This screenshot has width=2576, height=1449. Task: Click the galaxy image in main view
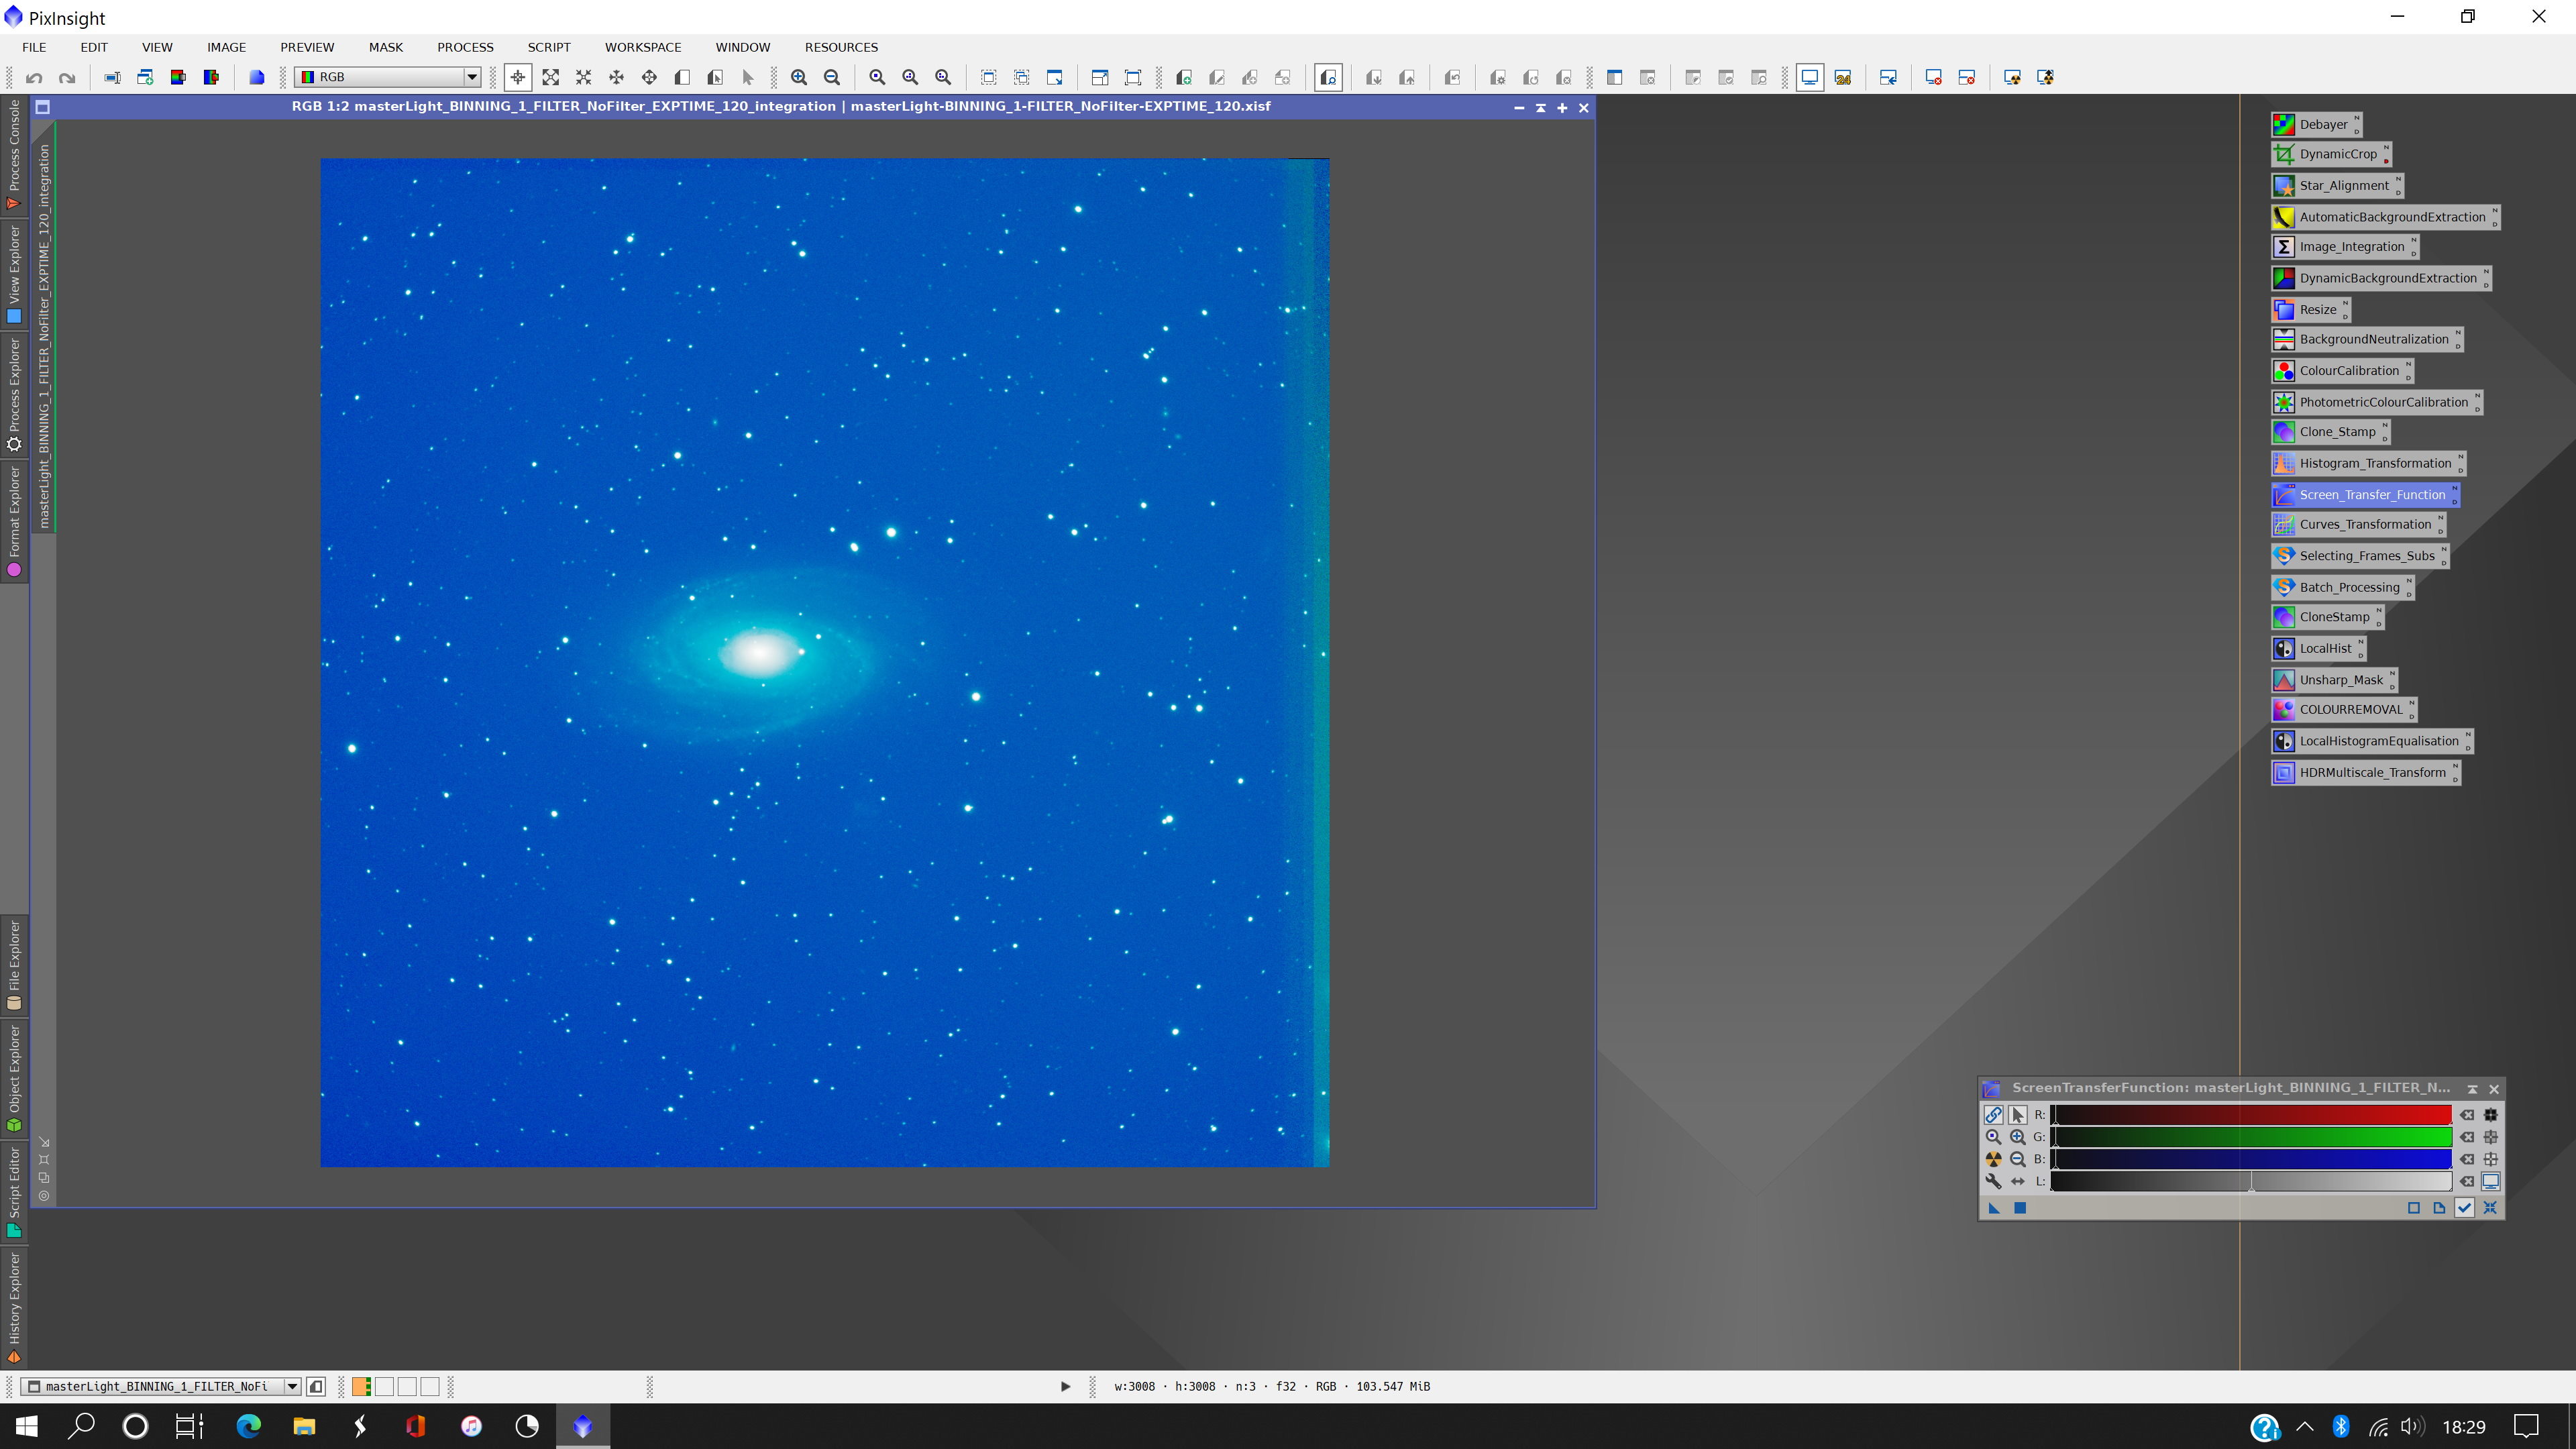click(825, 662)
